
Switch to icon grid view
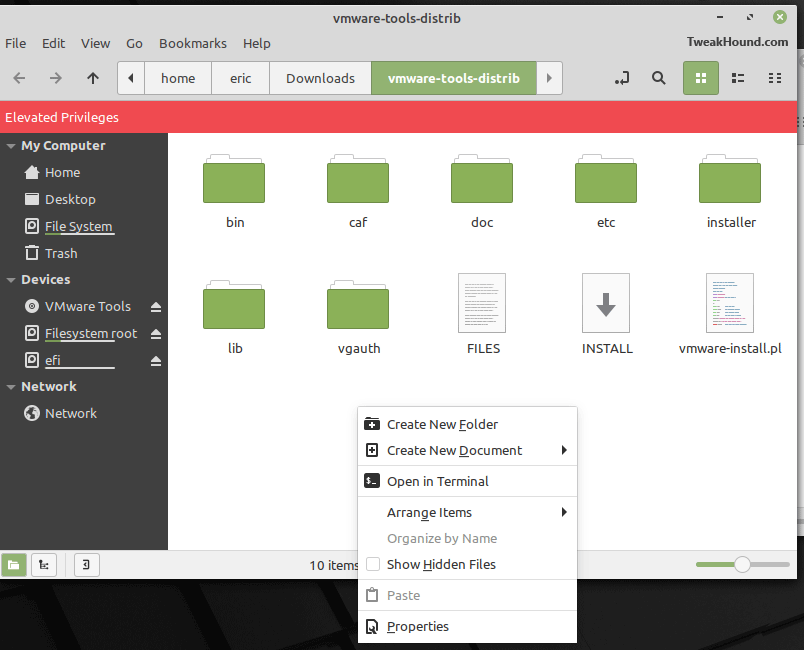coord(700,78)
